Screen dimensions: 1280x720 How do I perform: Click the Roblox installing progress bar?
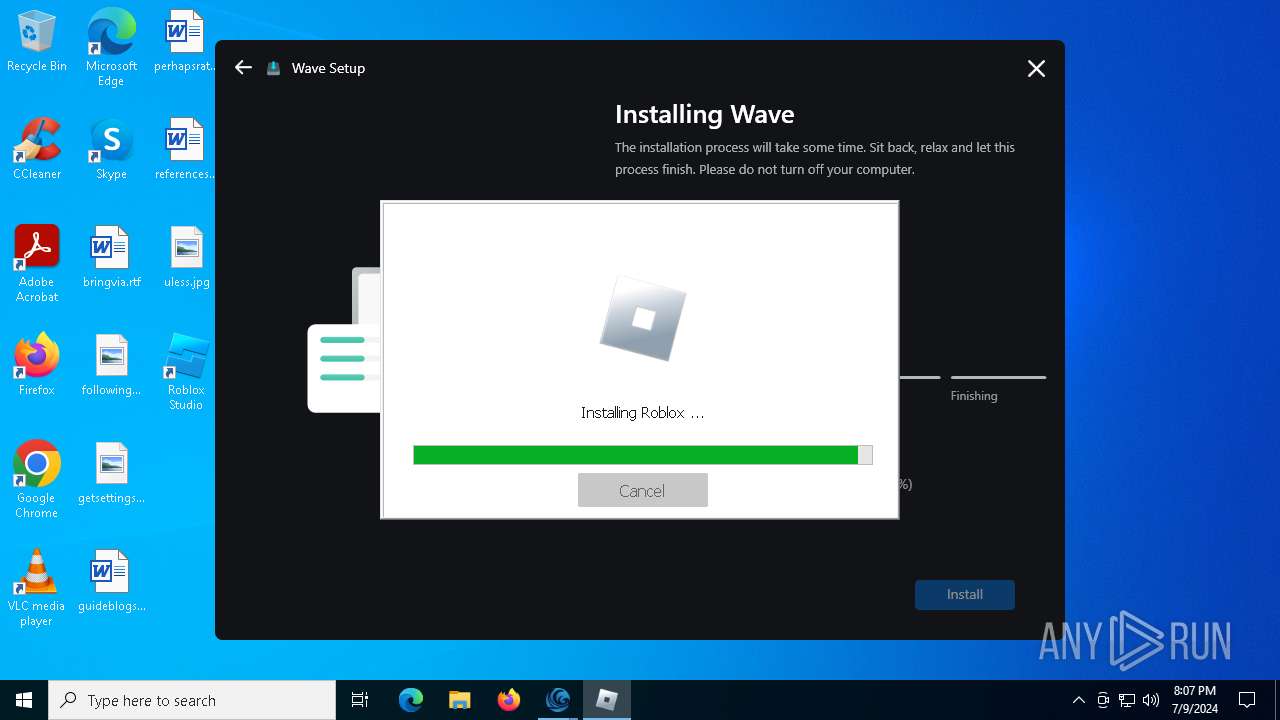pyautogui.click(x=643, y=455)
